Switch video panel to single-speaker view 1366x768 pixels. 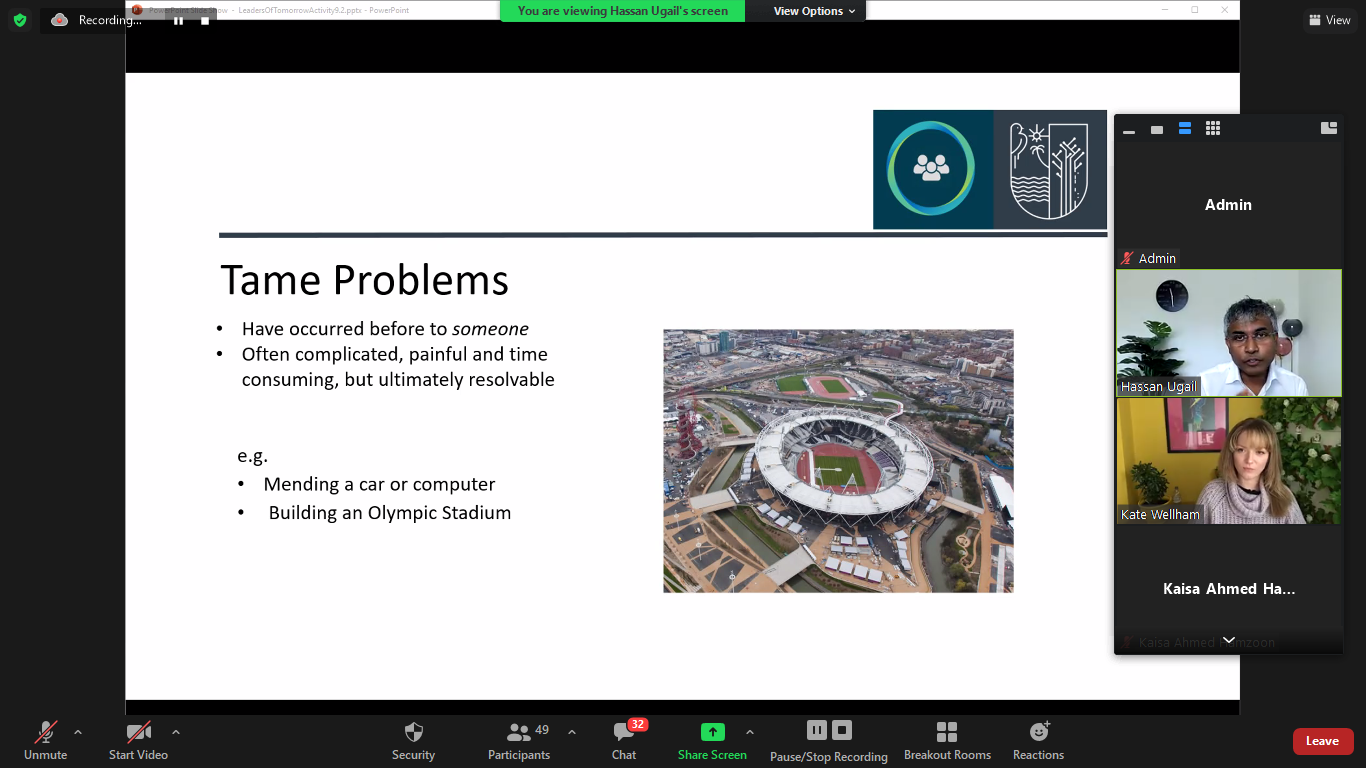coord(1157,129)
